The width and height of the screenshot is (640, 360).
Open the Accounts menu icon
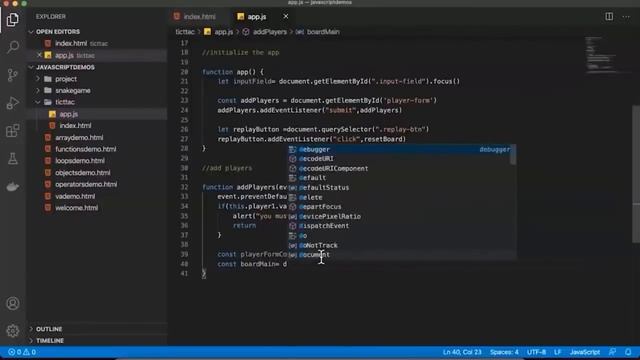click(x=13, y=303)
